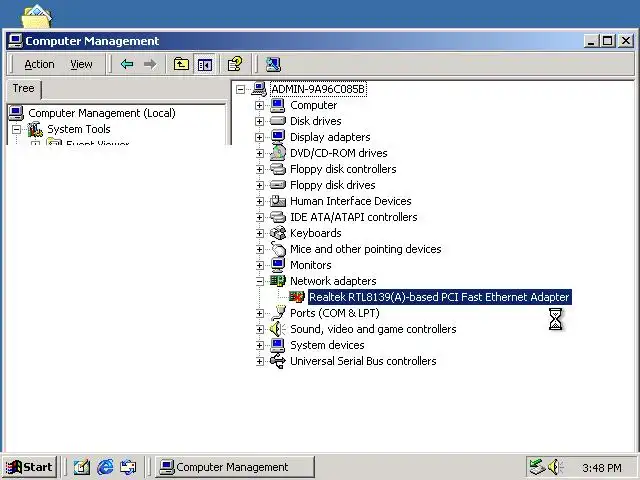
Task: Expand the DVD/CD-ROM drives category
Action: pyautogui.click(x=259, y=153)
